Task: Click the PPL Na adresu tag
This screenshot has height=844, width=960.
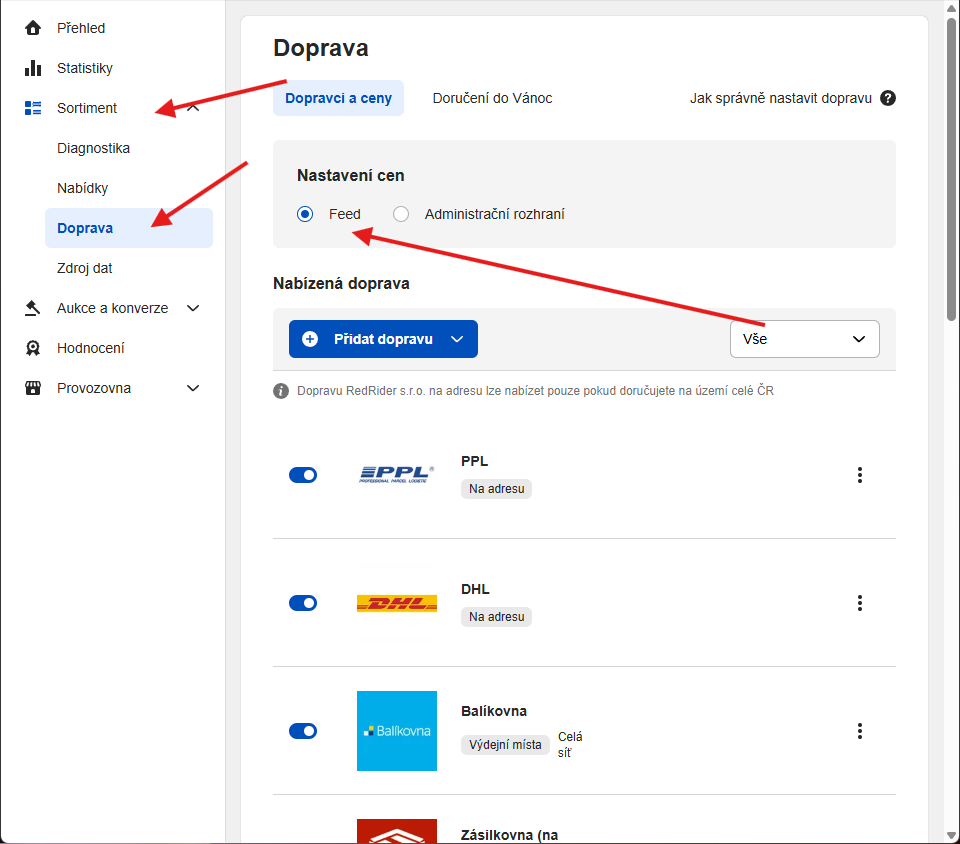Action: (497, 489)
